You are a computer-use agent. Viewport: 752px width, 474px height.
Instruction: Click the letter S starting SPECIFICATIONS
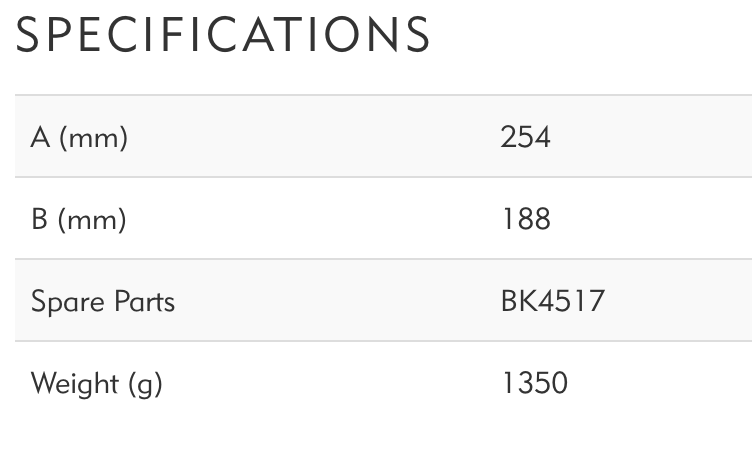coord(29,35)
